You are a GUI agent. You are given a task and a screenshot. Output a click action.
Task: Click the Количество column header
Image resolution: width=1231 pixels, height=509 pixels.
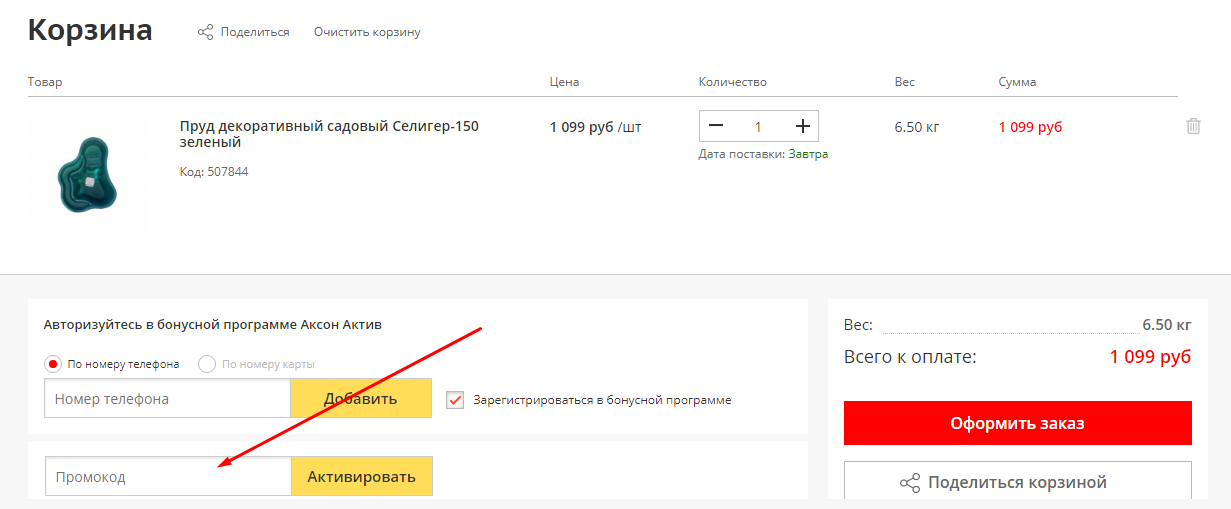pos(733,82)
